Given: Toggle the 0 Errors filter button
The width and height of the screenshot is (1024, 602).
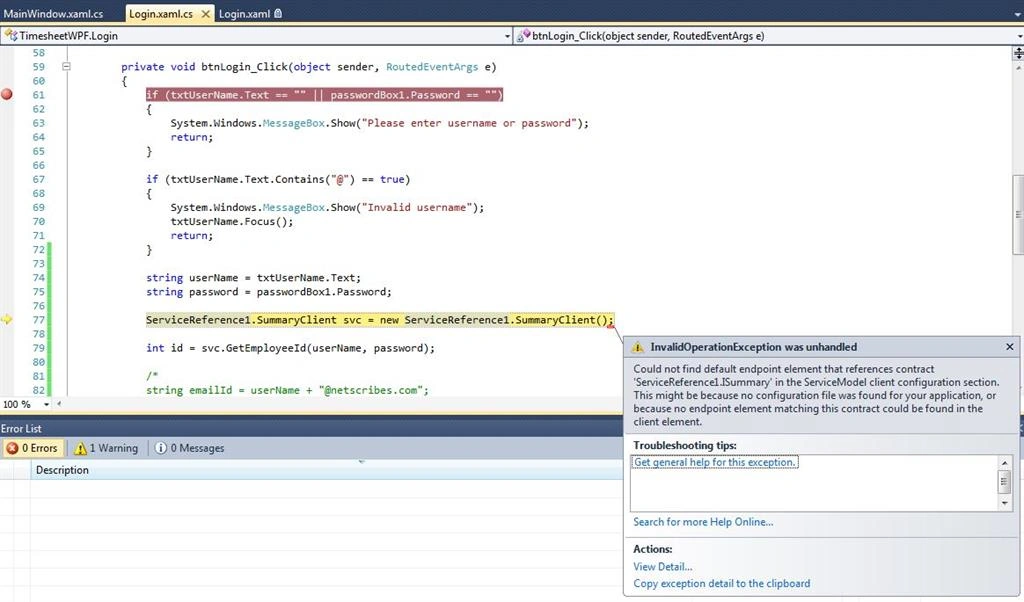Looking at the screenshot, I should [x=32, y=448].
